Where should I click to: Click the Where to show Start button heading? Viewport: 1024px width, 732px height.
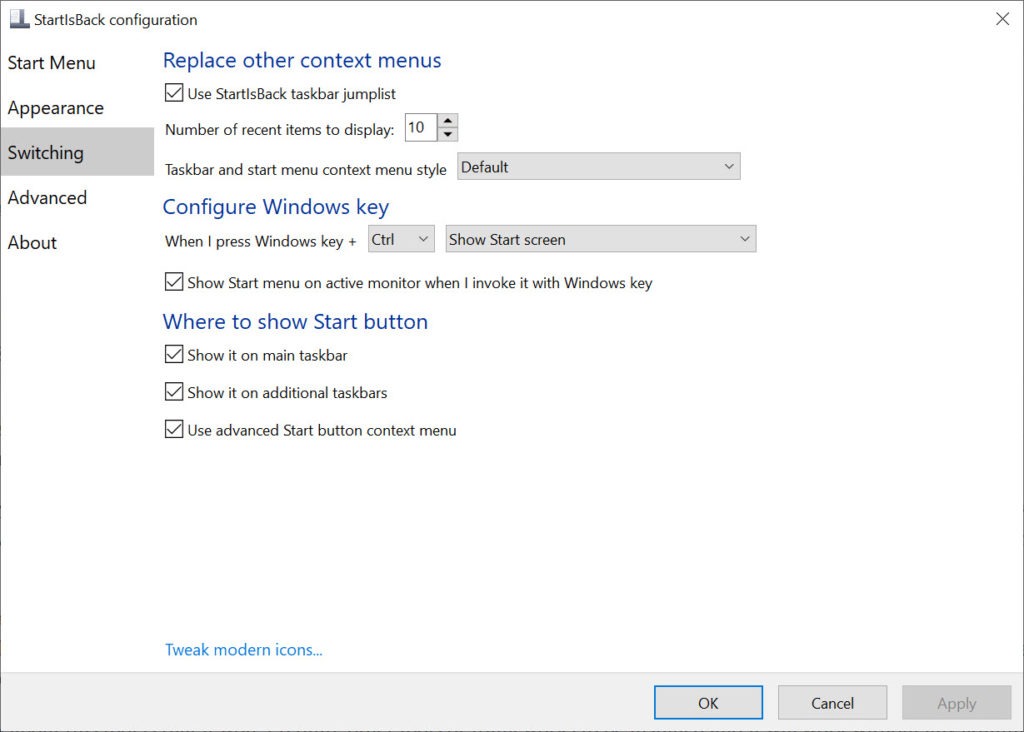click(295, 321)
